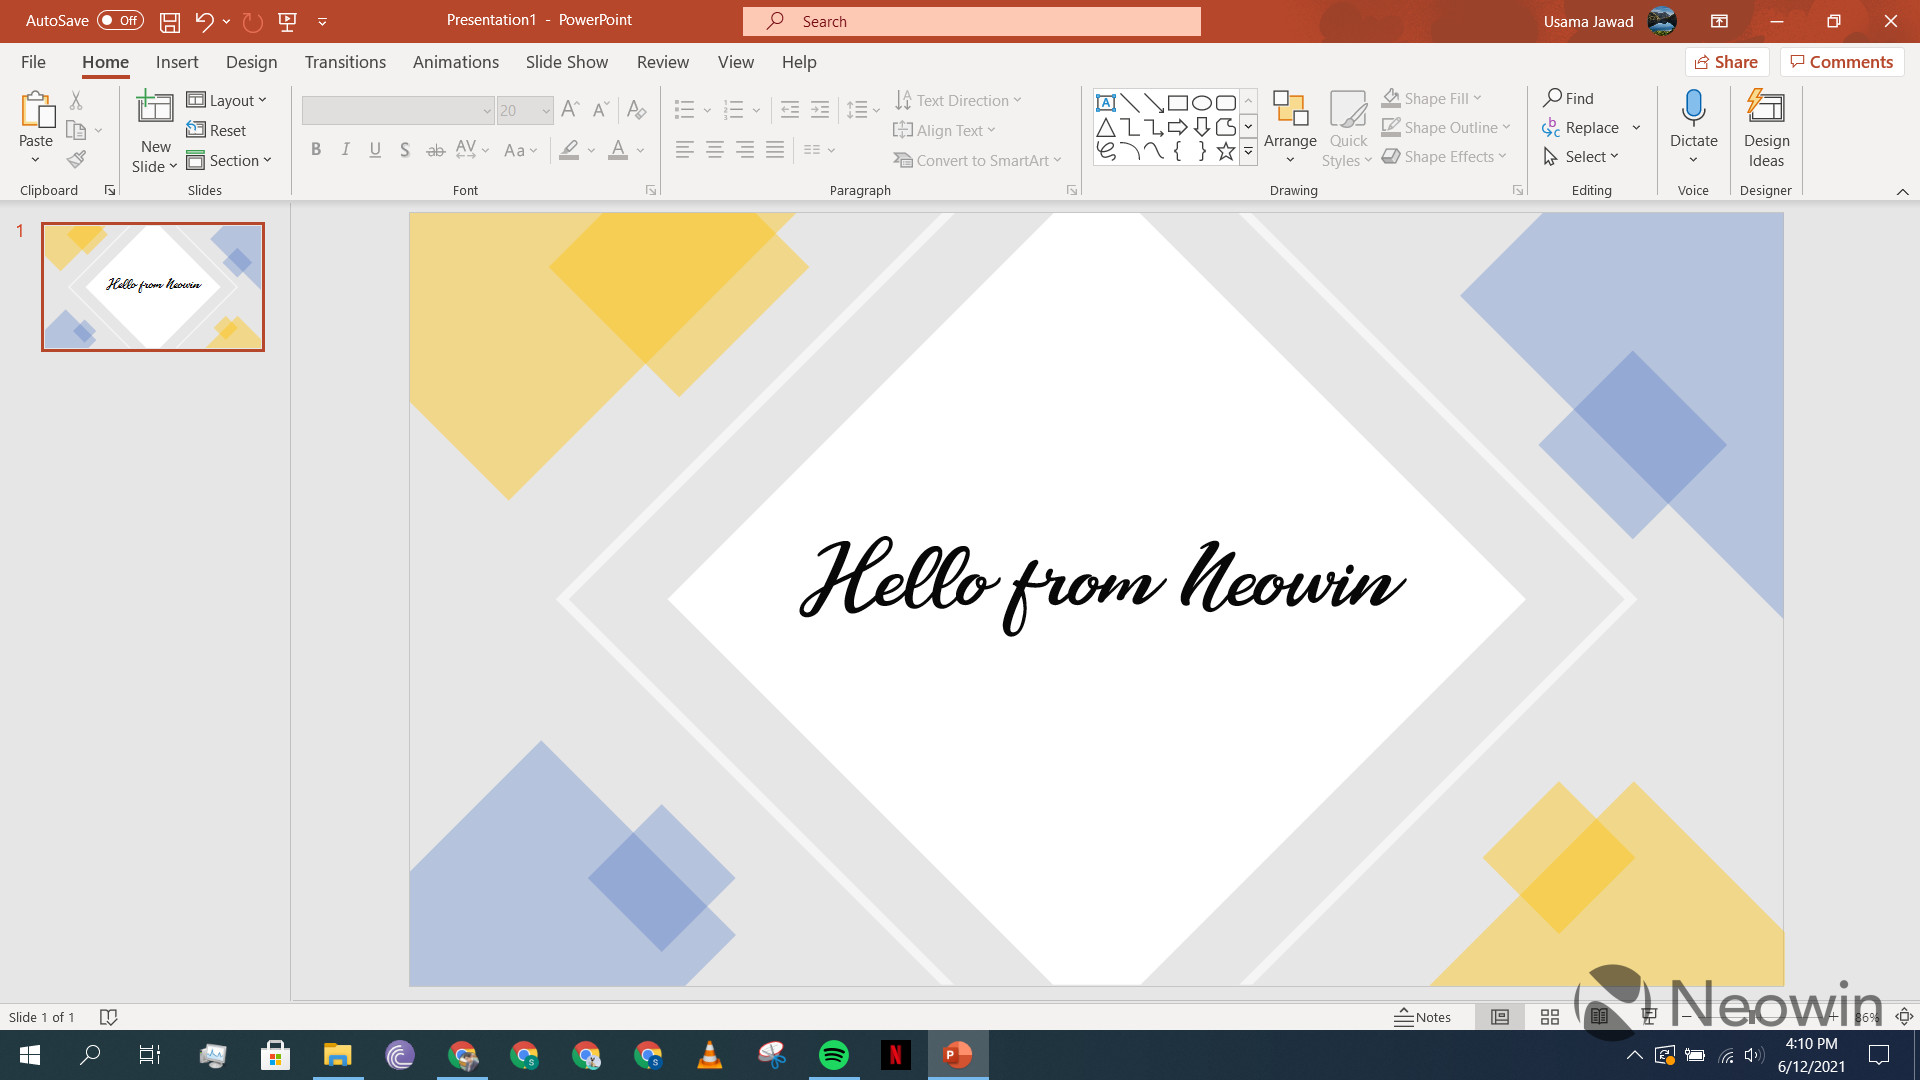Expand the Shape Fill options
The width and height of the screenshot is (1920, 1080).
click(x=1477, y=97)
